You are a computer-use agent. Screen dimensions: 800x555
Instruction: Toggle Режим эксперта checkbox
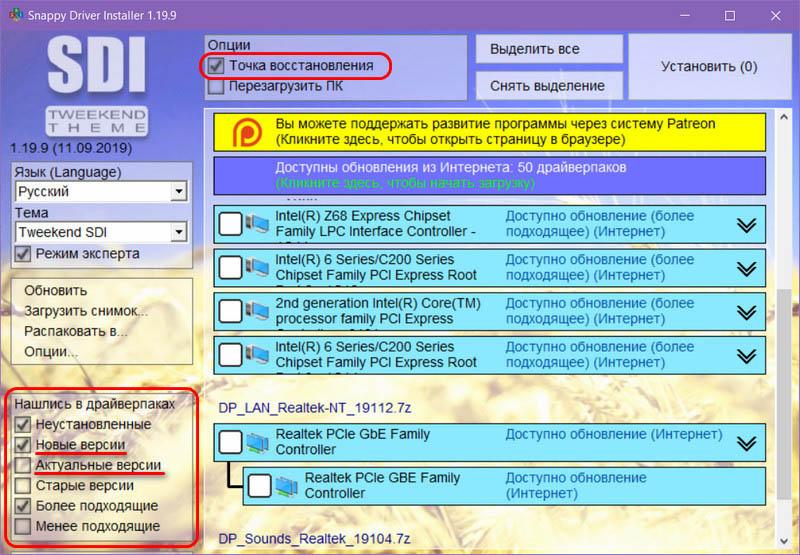pyautogui.click(x=23, y=254)
